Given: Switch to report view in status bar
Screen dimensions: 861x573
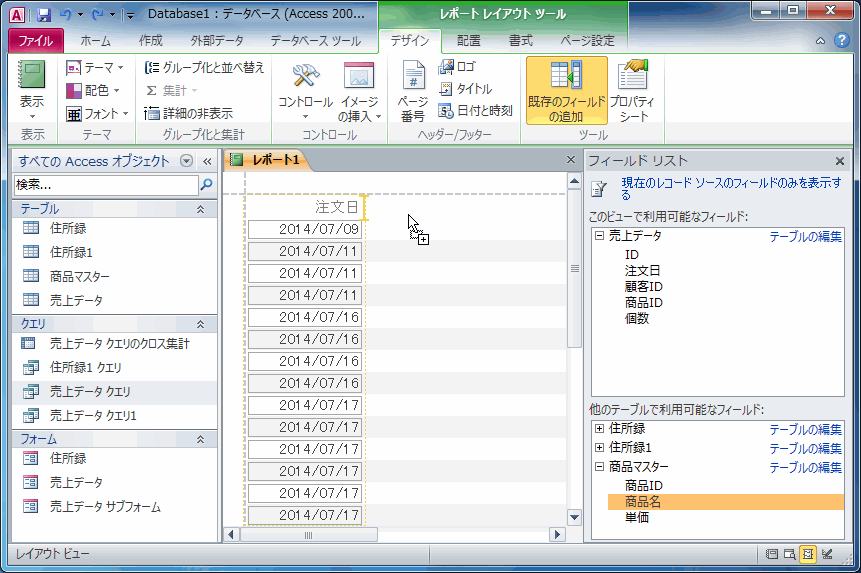Looking at the screenshot, I should click(771, 554).
